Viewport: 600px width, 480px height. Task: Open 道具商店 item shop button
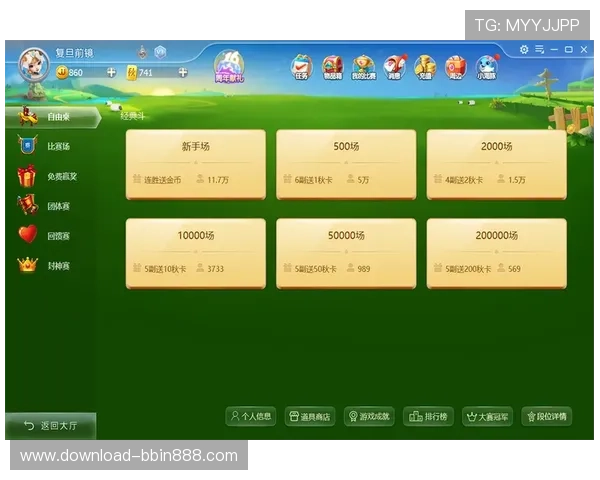pyautogui.click(x=309, y=416)
